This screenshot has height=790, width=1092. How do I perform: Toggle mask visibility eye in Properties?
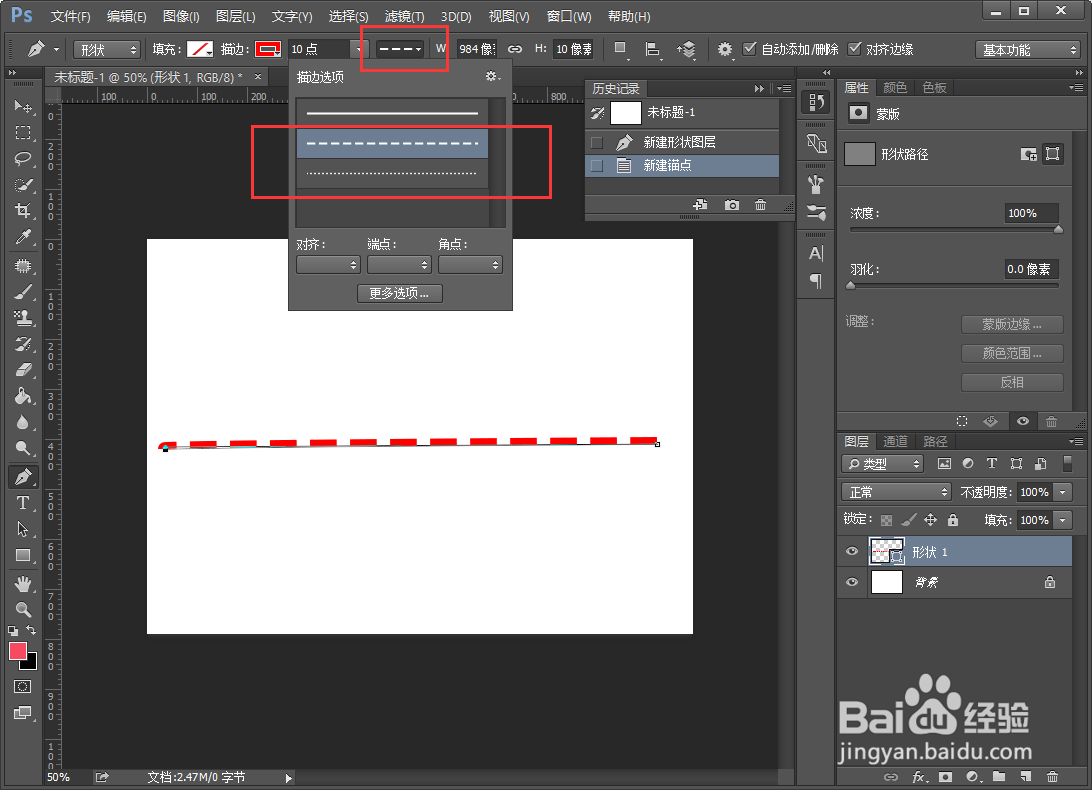point(1022,421)
